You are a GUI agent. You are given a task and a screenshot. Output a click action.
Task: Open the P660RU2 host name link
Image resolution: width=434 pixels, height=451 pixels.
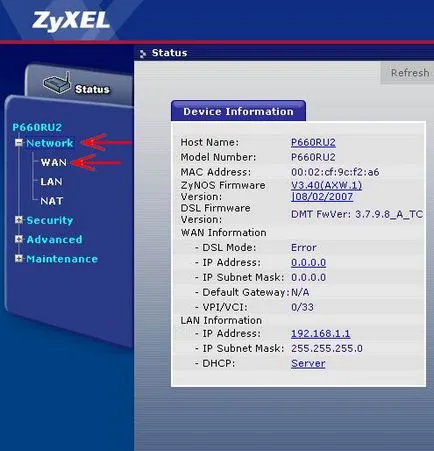point(313,142)
